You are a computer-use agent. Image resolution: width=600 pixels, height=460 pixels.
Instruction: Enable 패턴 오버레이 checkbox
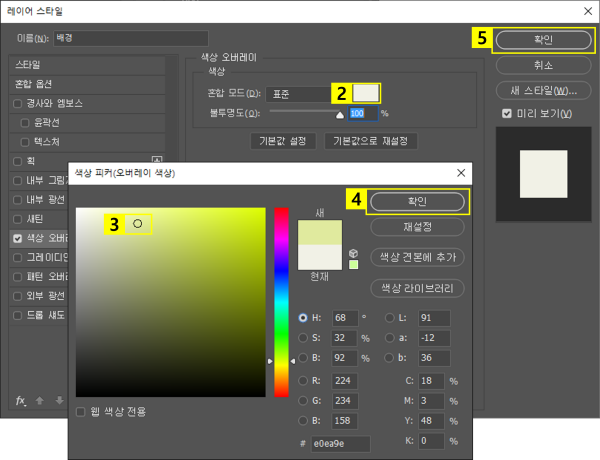[17, 277]
